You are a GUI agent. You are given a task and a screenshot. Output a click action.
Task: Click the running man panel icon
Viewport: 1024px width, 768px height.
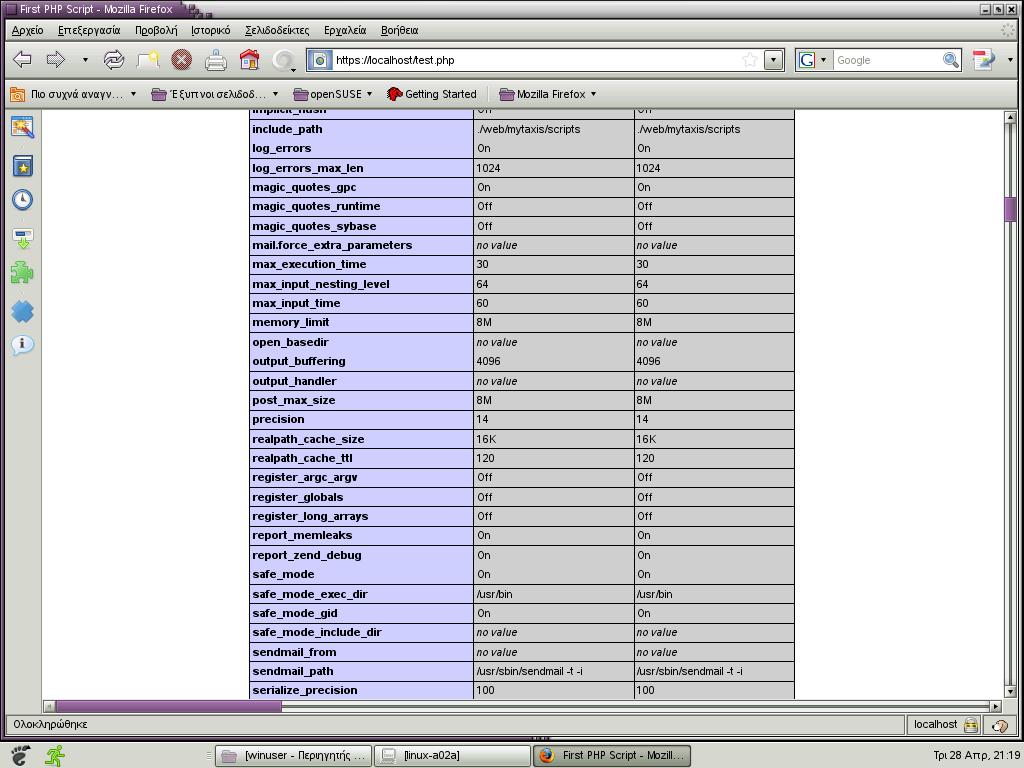tap(55, 756)
